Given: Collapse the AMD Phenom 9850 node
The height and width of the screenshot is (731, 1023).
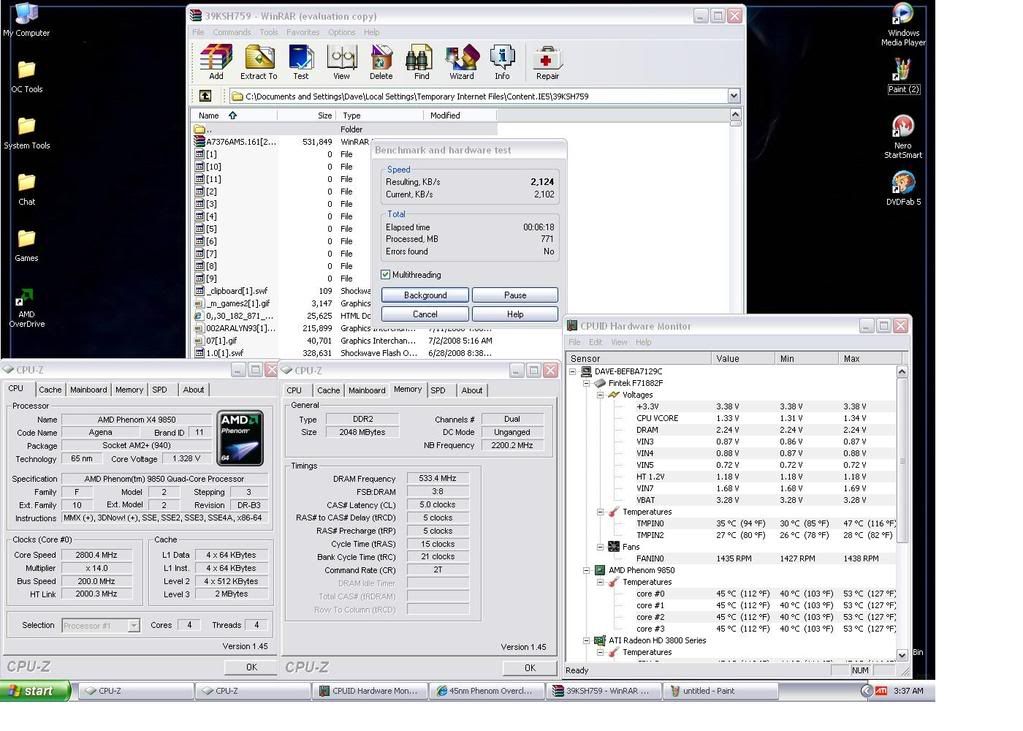Looking at the screenshot, I should coord(587,570).
